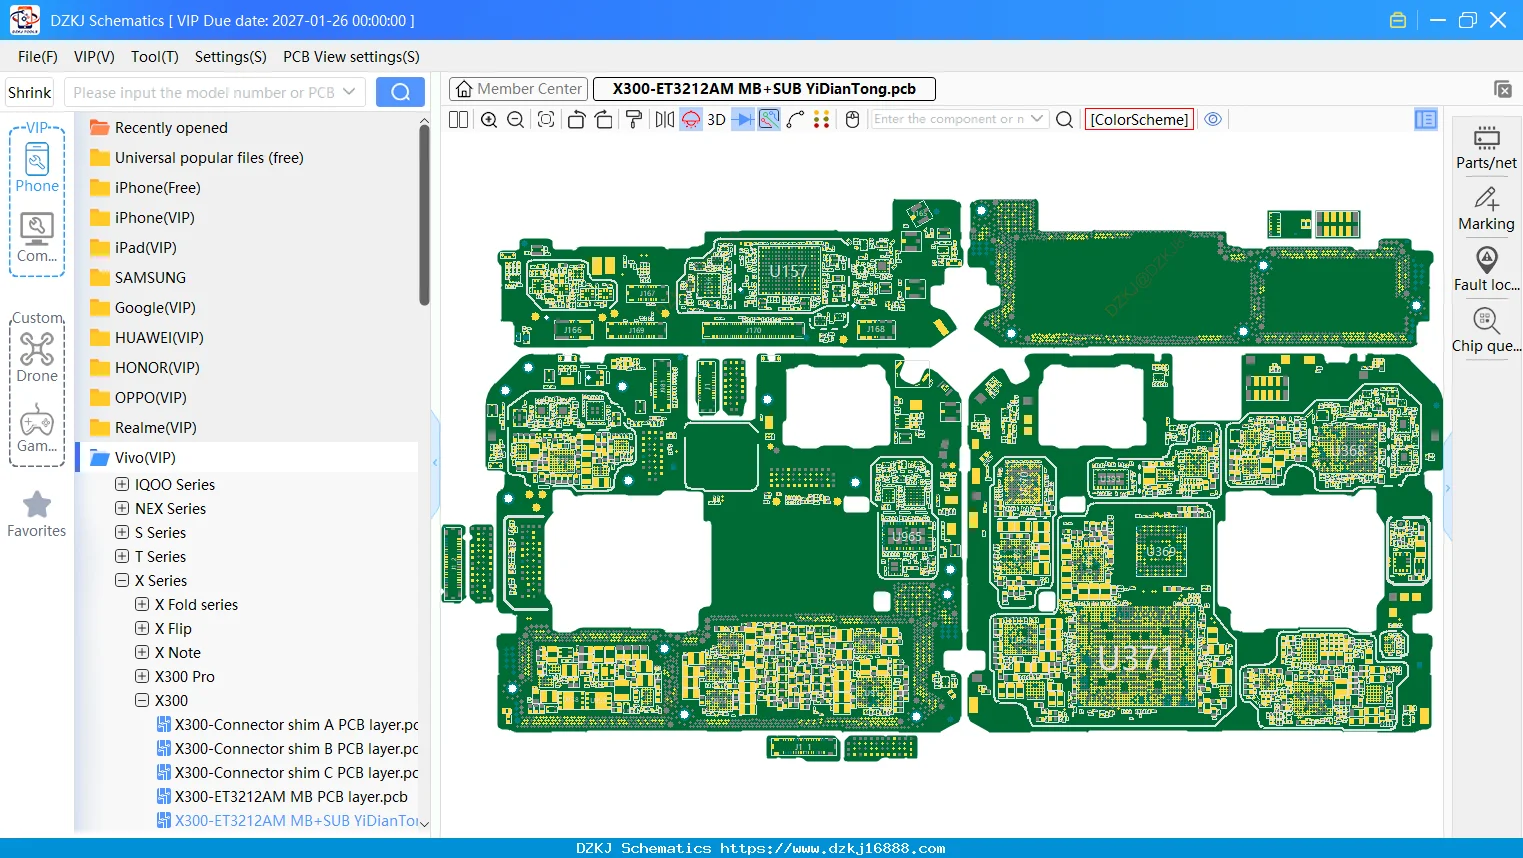Open the Settings(S) menu
Screen dimensions: 1523x858
[231, 57]
